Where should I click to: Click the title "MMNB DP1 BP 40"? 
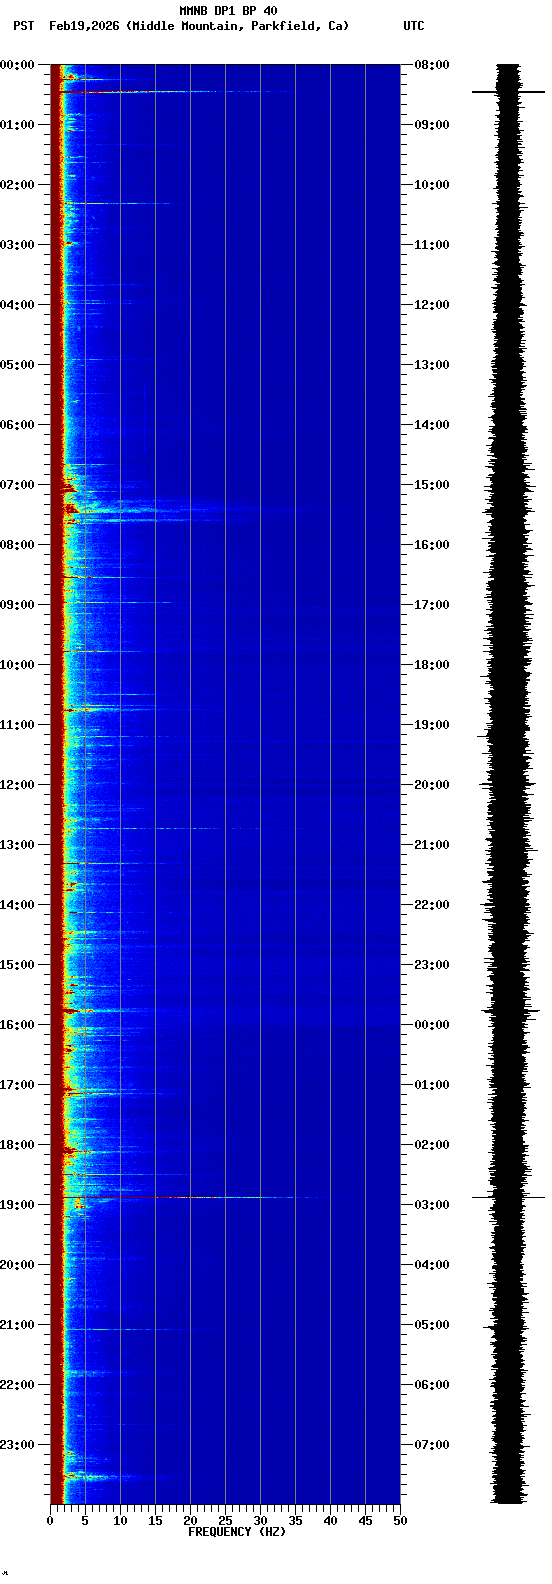pos(228,11)
